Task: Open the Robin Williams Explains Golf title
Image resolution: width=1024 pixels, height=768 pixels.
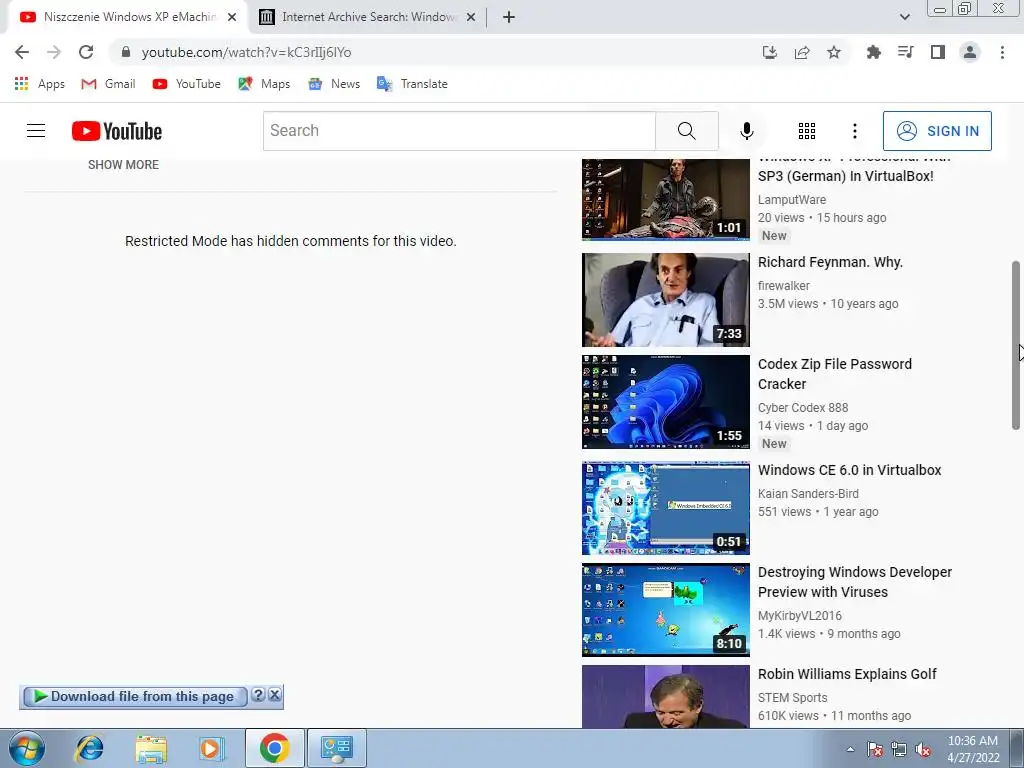Action: coord(847,673)
